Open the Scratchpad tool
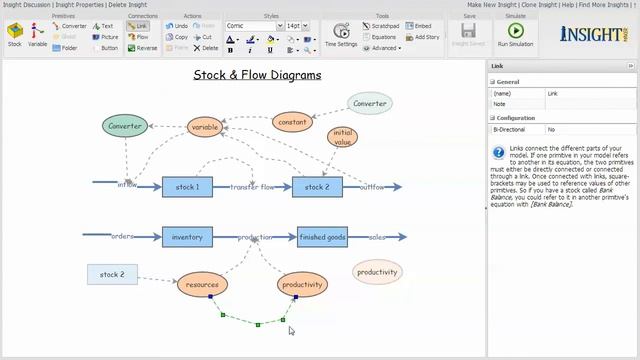Viewport: 640px width, 360px height. coord(381,26)
